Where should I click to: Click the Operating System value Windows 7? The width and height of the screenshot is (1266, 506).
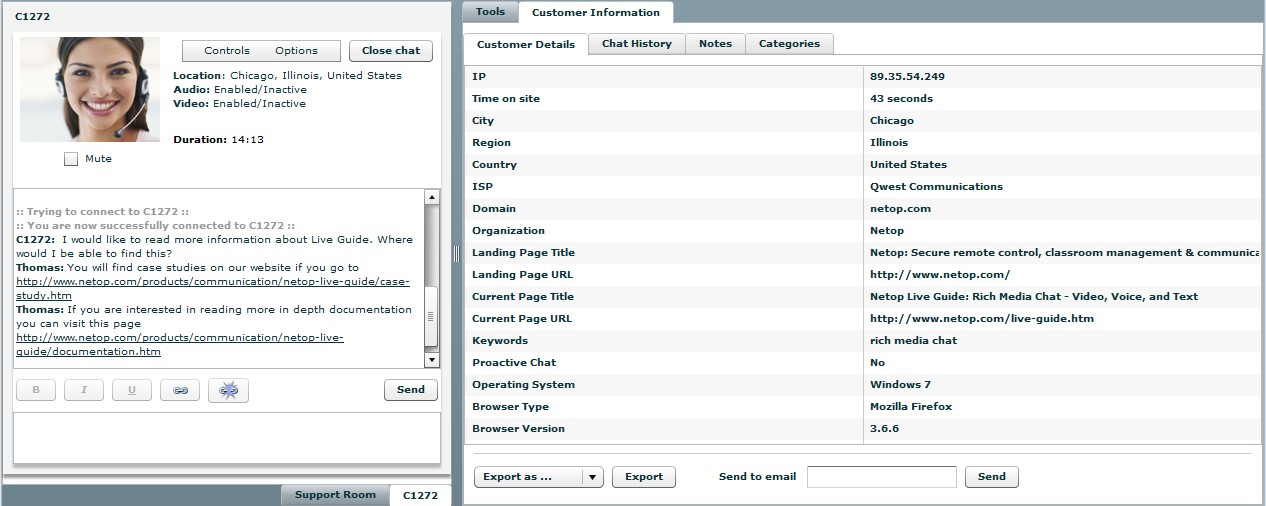[901, 385]
